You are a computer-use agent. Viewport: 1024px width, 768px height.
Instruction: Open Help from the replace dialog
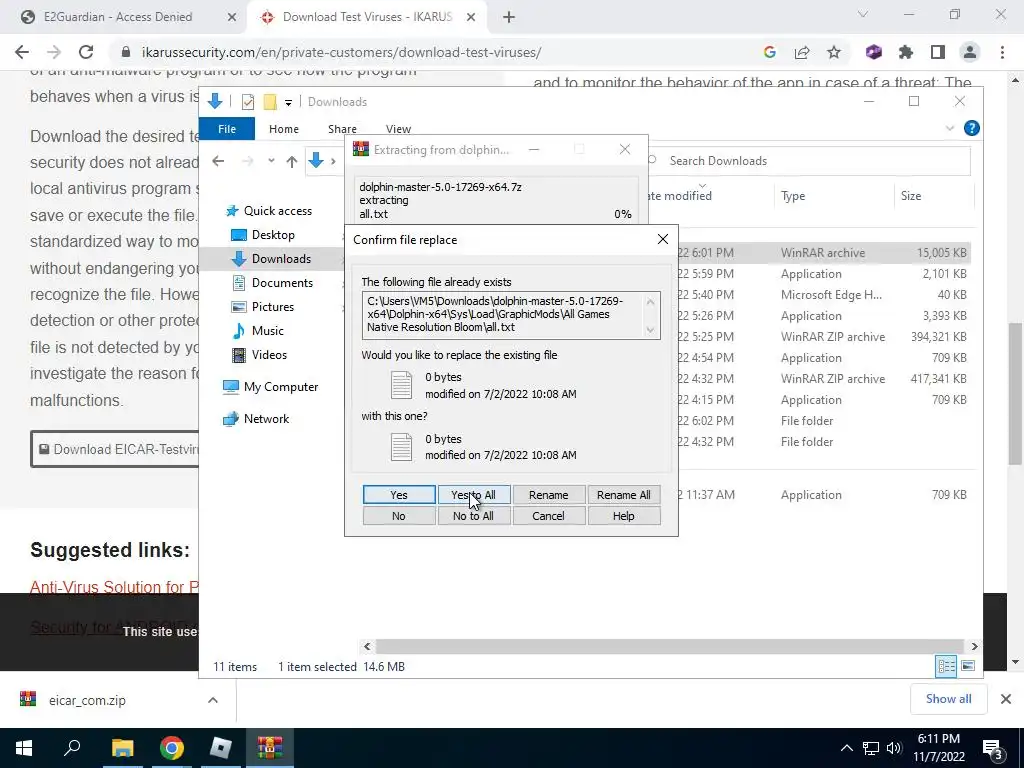pyautogui.click(x=624, y=516)
